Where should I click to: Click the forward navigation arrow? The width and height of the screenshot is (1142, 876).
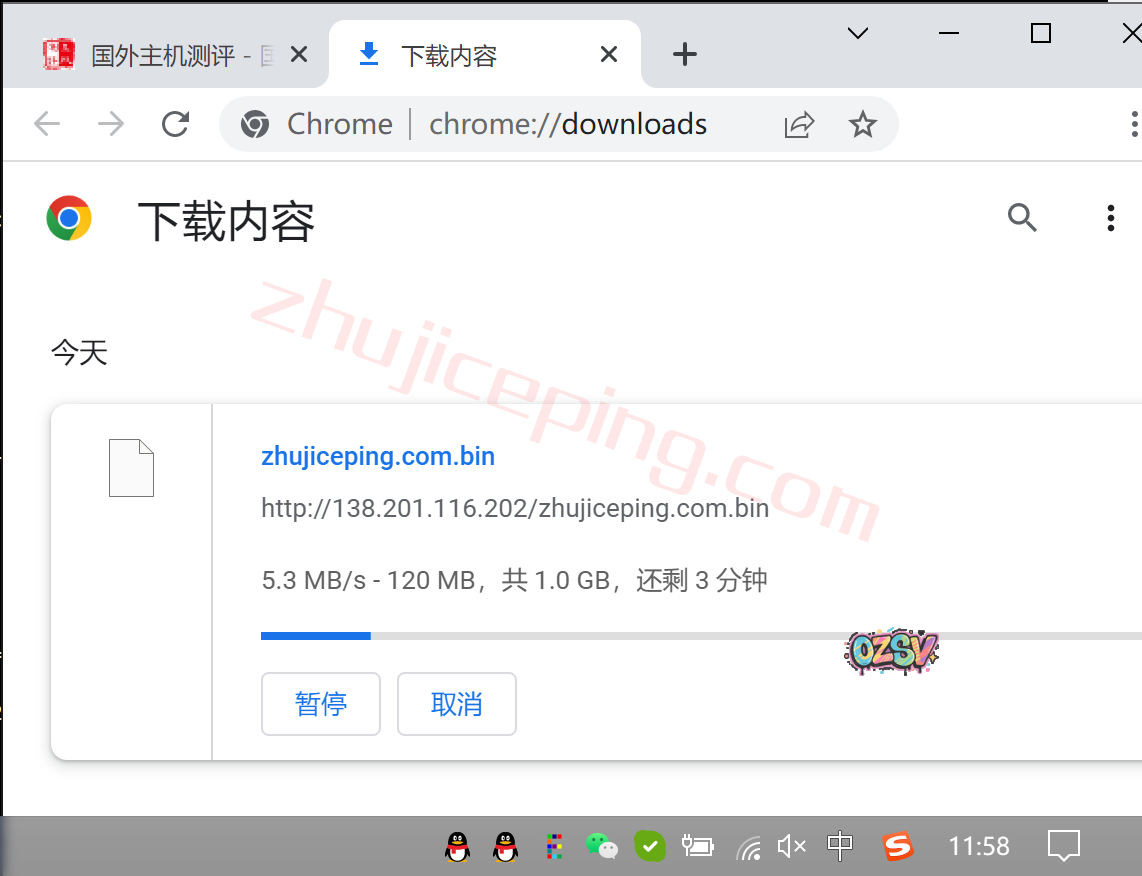pyautogui.click(x=111, y=124)
